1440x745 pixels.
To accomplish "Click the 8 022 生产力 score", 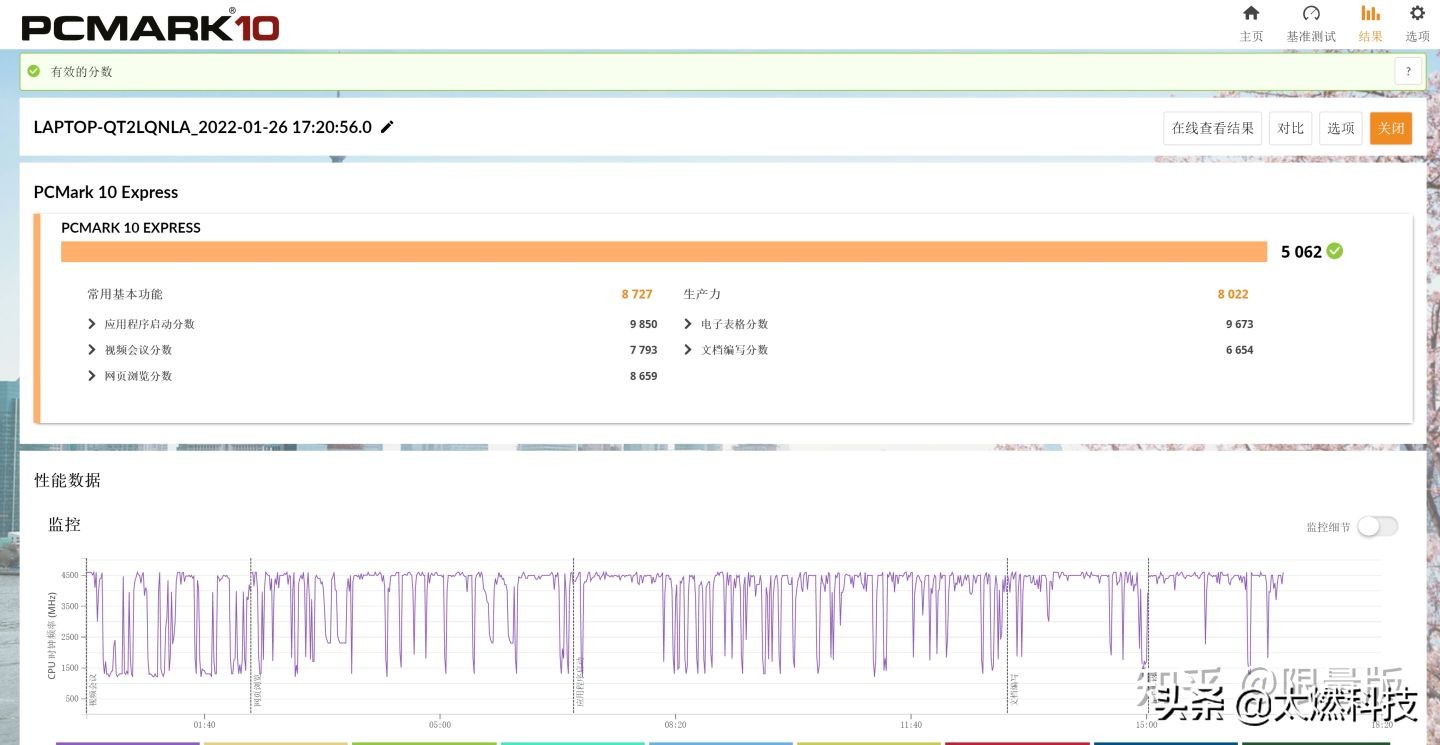I will 1233,294.
